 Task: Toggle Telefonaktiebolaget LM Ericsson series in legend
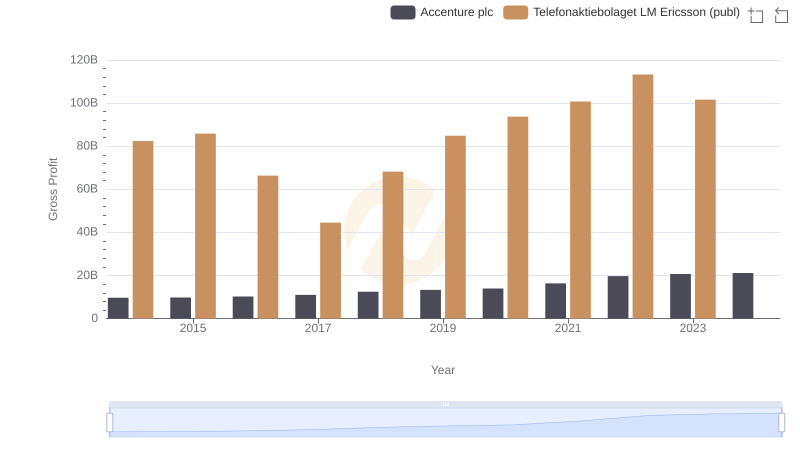point(621,12)
